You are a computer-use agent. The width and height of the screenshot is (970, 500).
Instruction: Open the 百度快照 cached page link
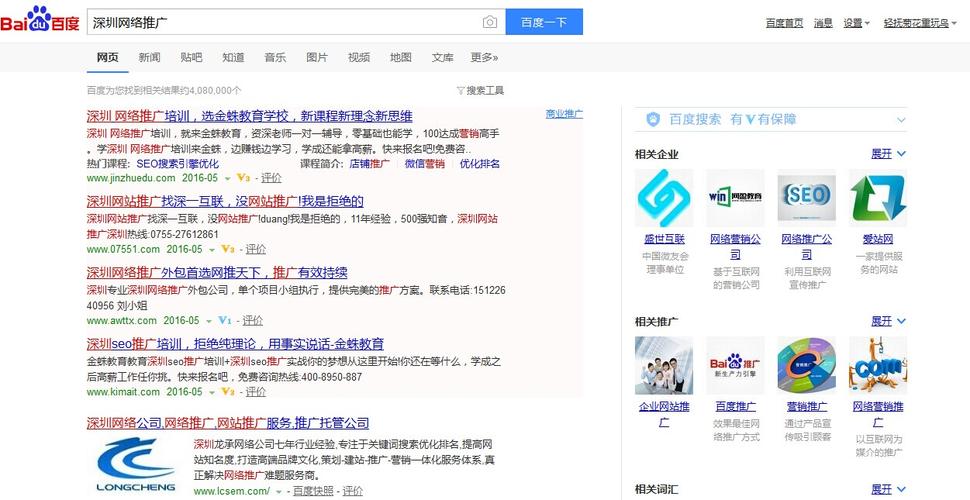(313, 491)
